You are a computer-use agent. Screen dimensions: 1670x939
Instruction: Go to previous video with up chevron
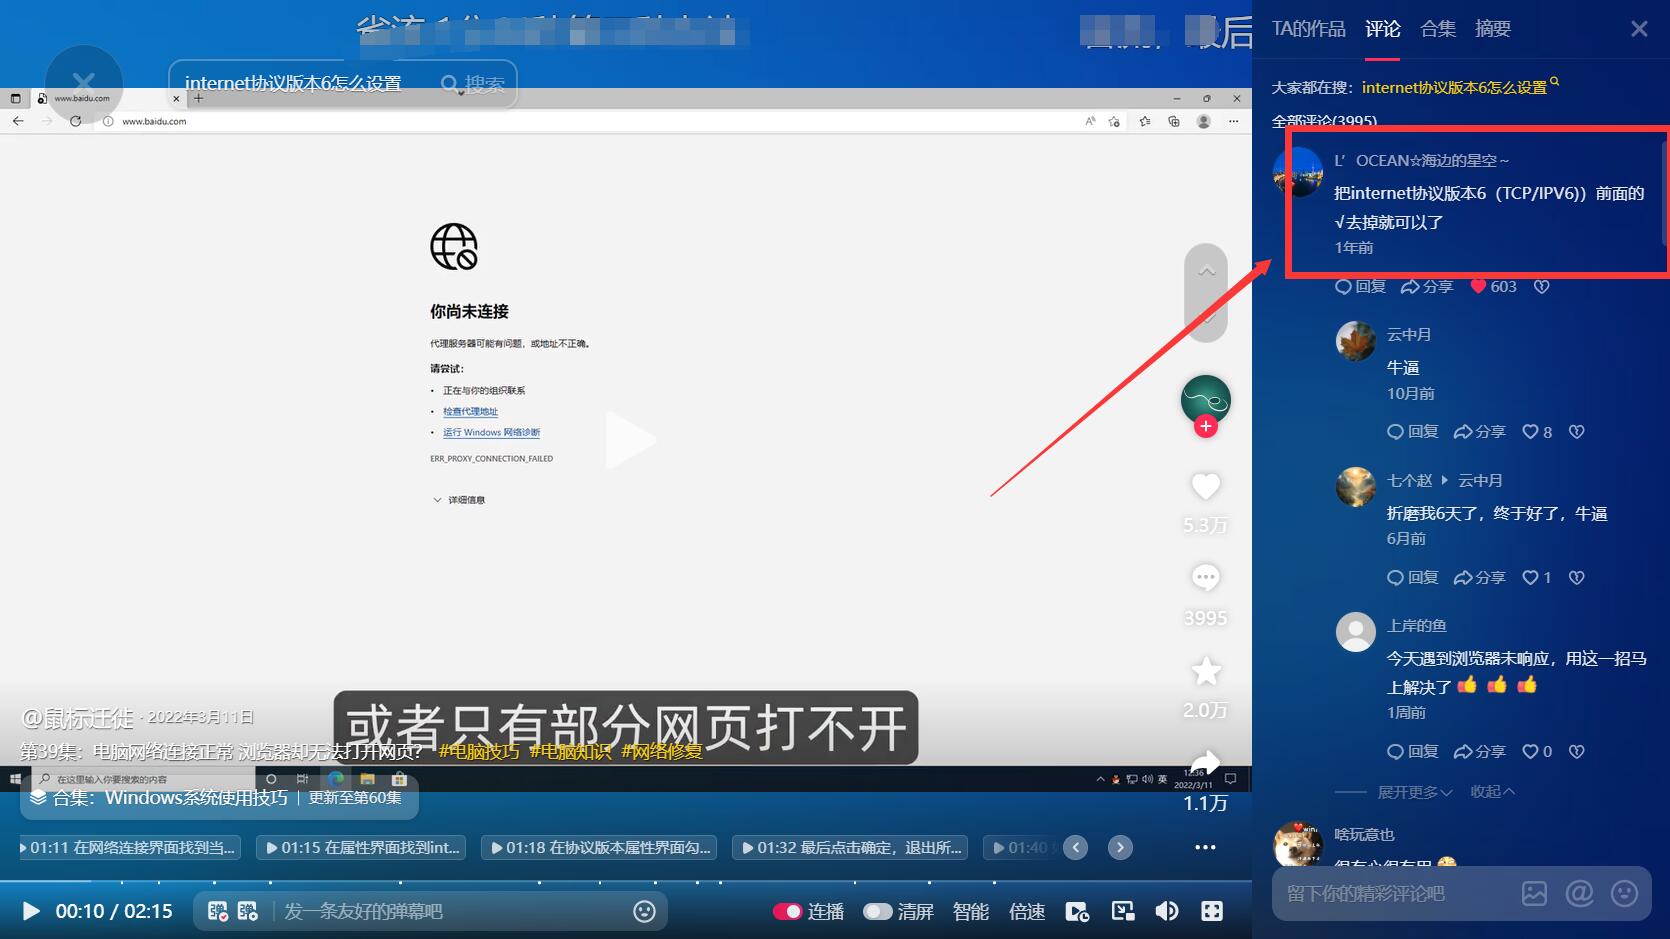point(1206,270)
